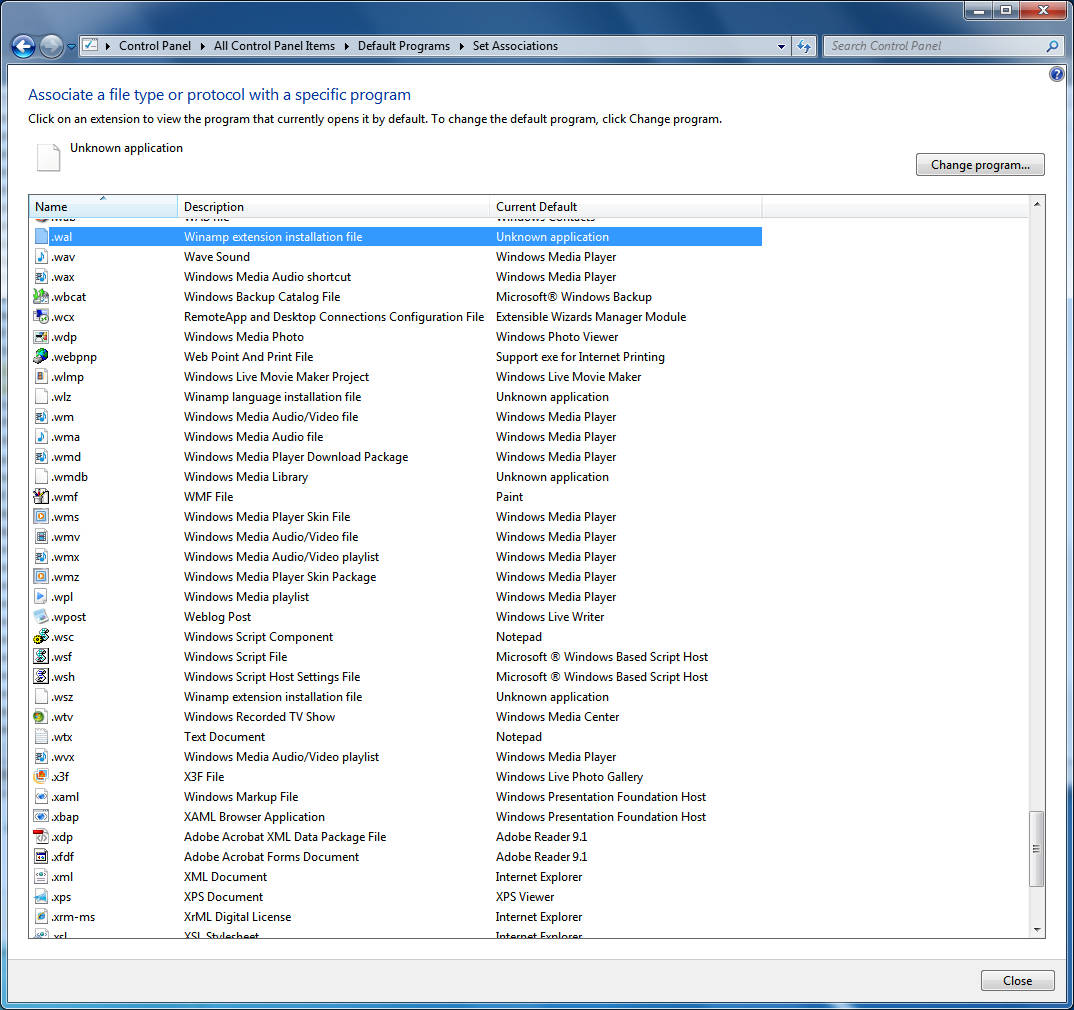Click 'XPS Viewer' default program cell
The height and width of the screenshot is (1010, 1074).
click(x=525, y=897)
